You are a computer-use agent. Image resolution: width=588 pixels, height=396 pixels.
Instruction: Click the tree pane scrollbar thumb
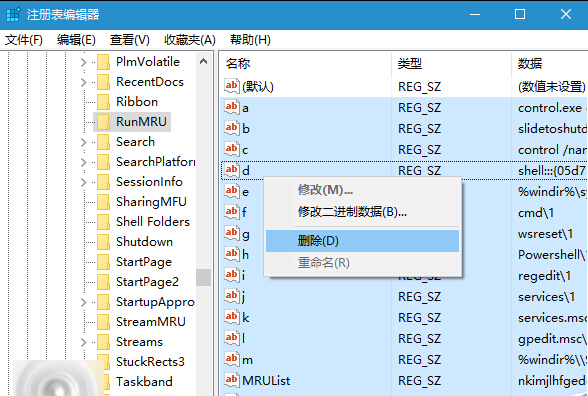(204, 277)
